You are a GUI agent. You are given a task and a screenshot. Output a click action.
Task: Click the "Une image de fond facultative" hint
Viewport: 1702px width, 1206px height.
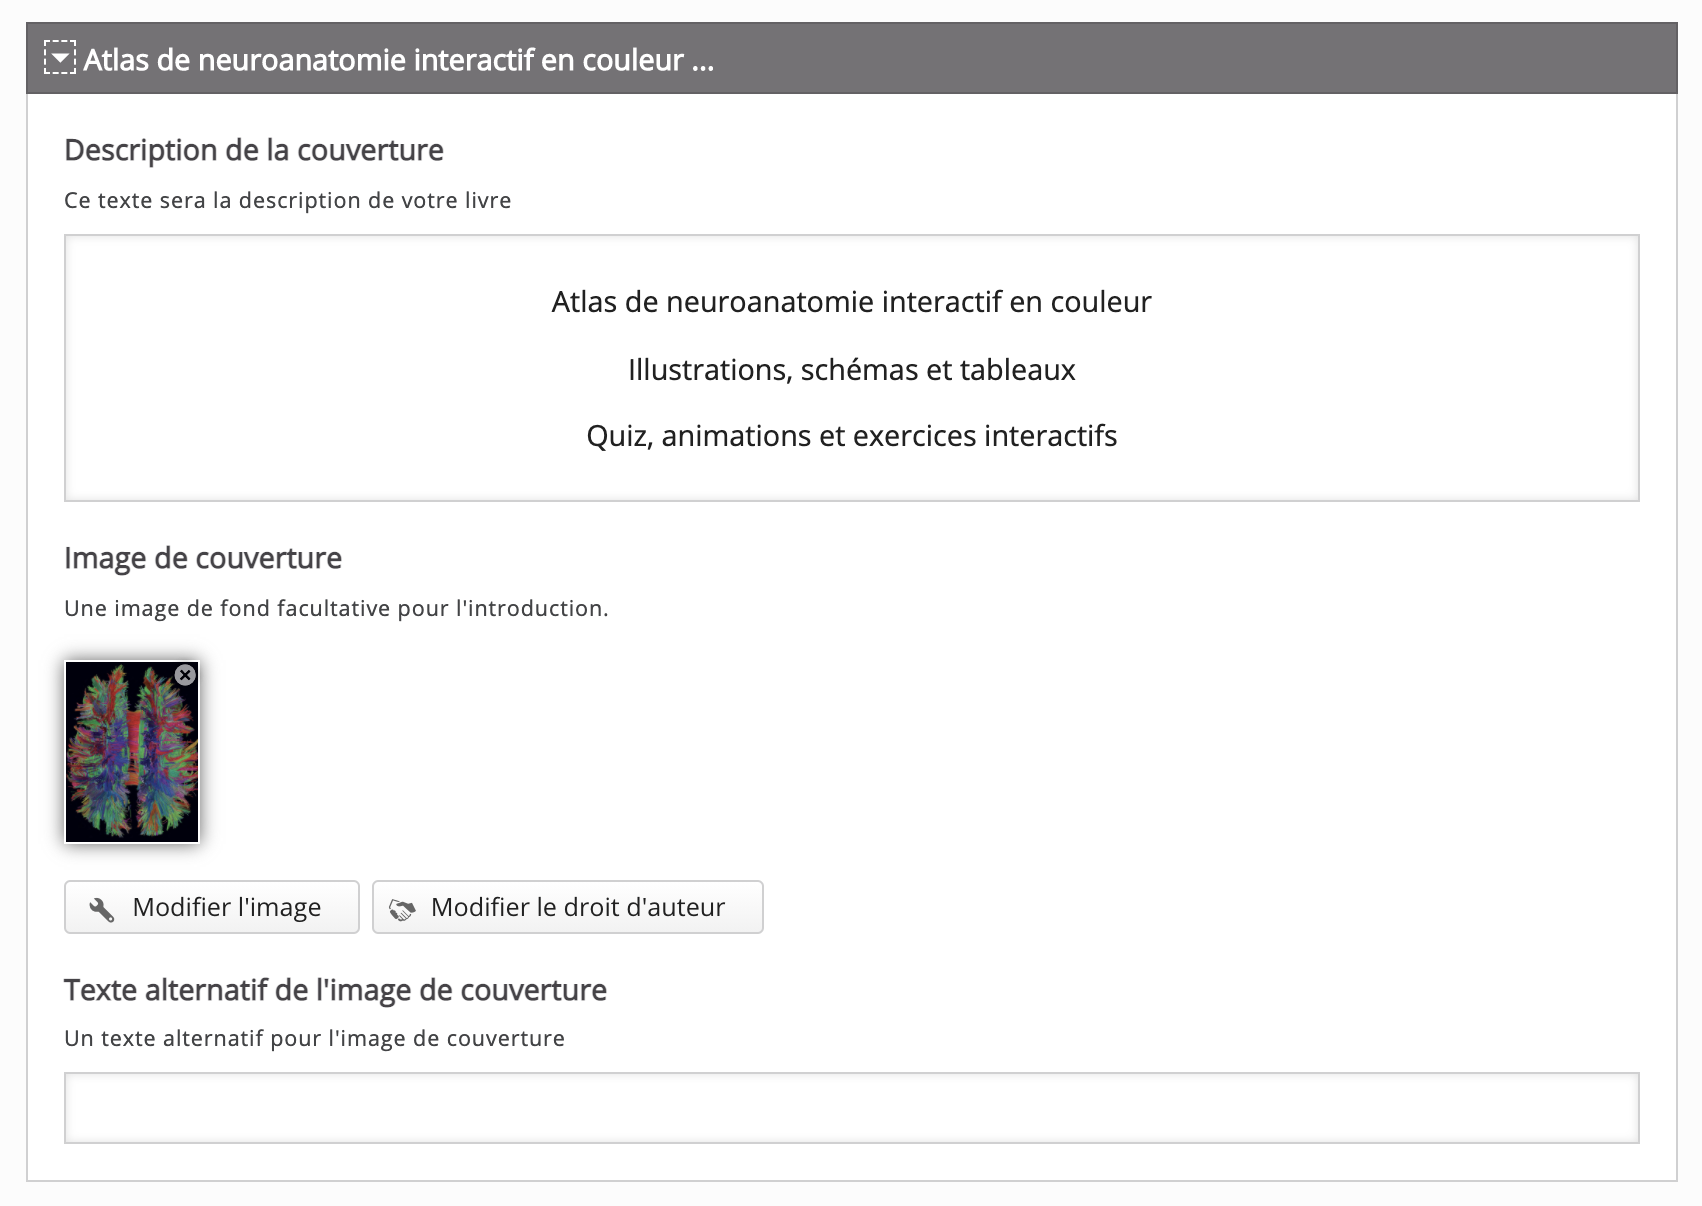(x=336, y=608)
